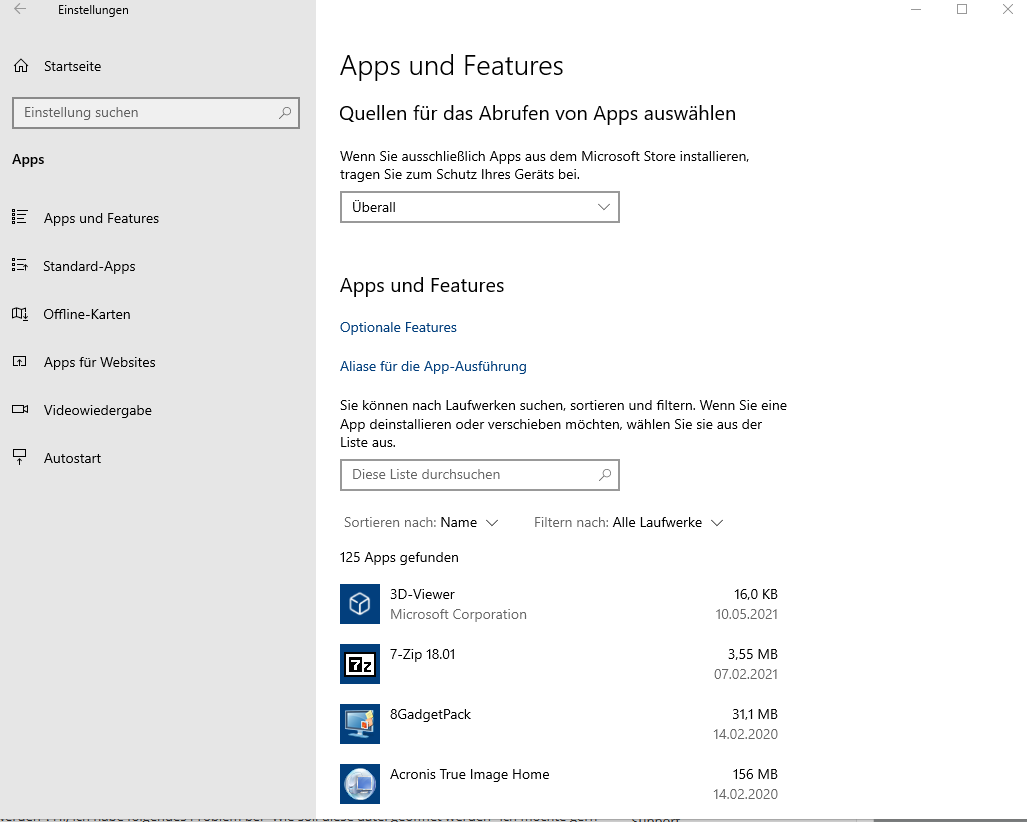Maximize the Einstellungen window

pos(962,9)
